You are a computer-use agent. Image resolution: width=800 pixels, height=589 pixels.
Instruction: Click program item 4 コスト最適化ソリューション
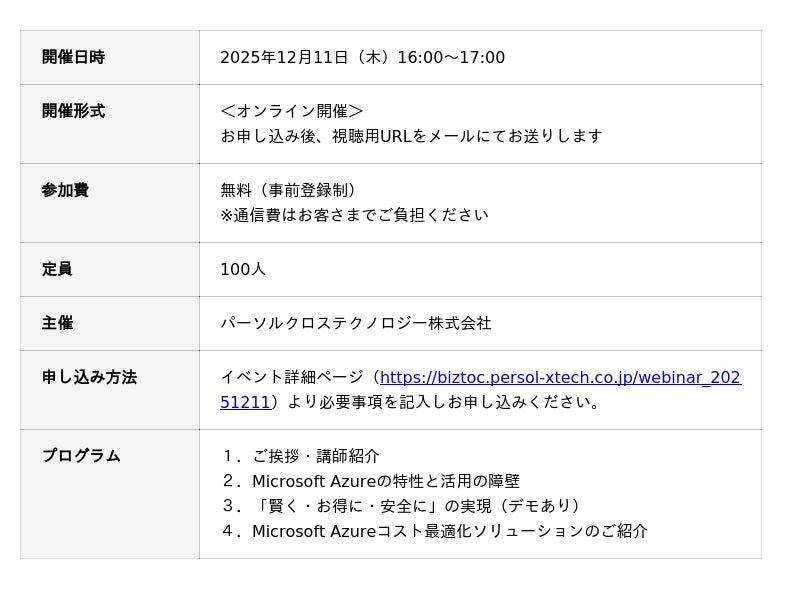coord(434,531)
